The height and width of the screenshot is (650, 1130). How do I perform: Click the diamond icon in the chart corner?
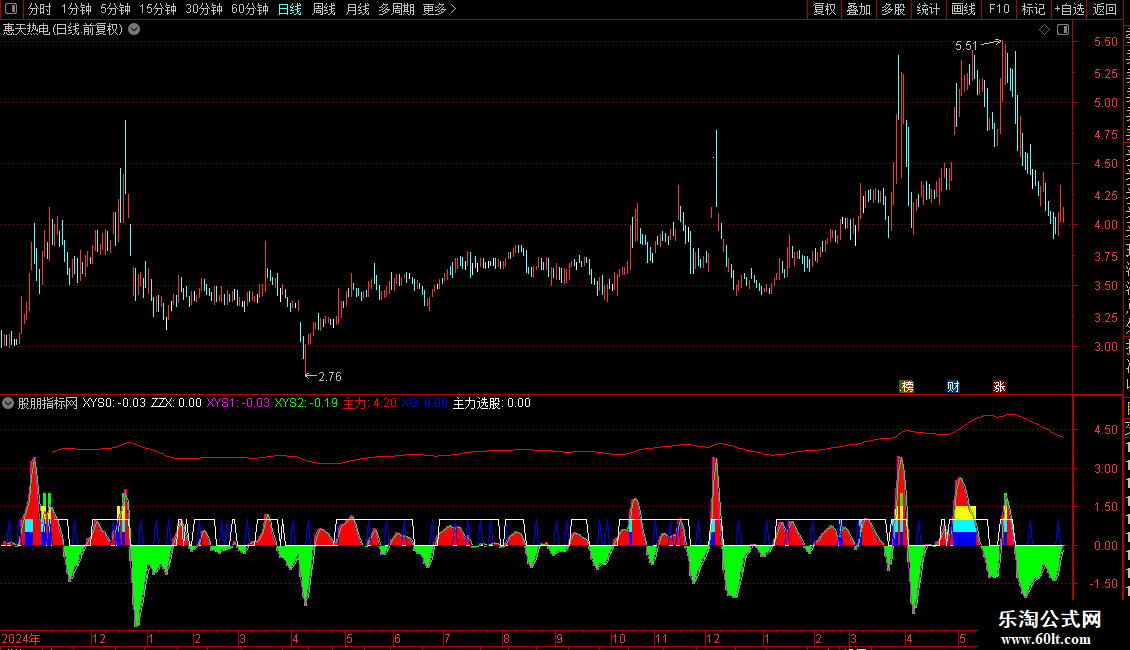pos(1044,30)
